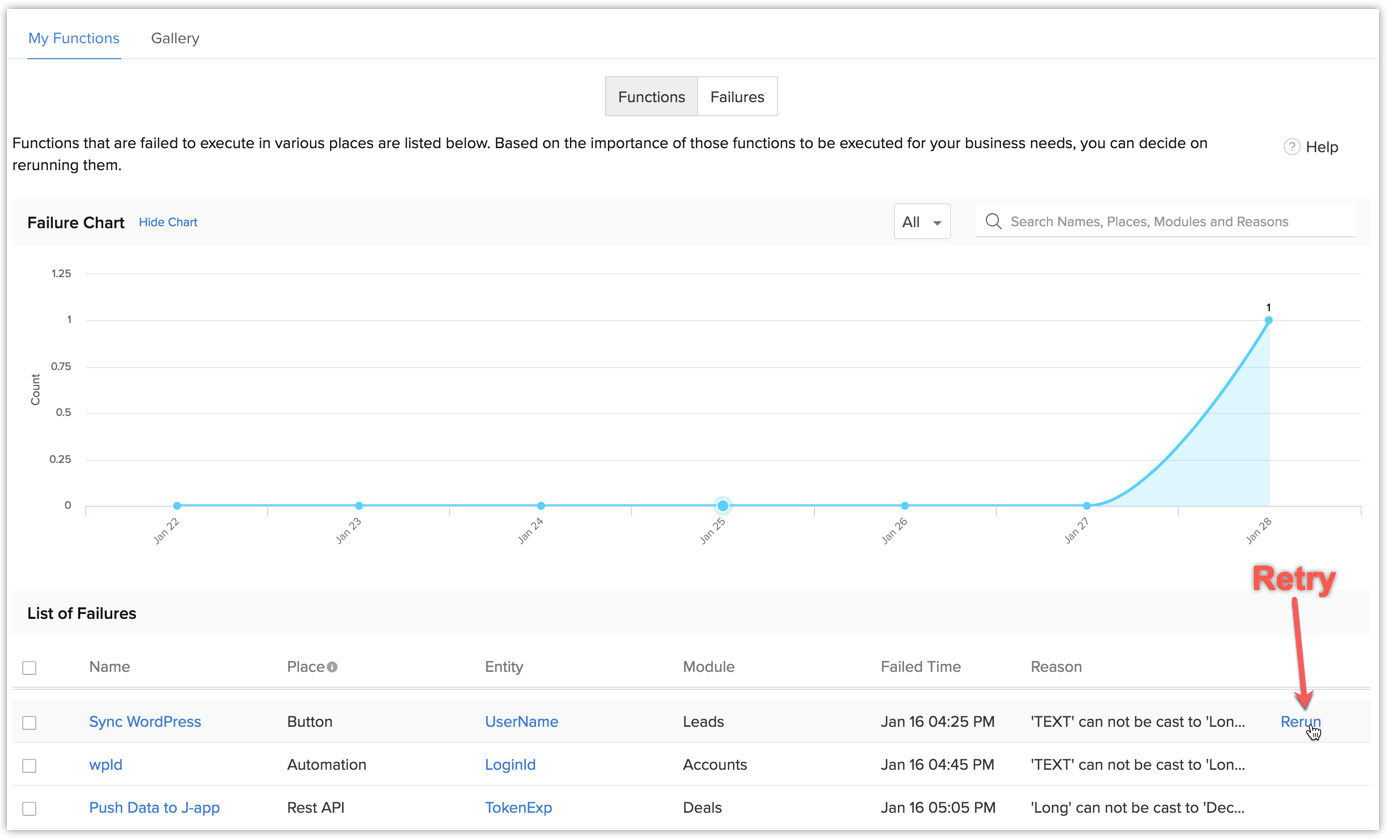Open the TokenExp entity link
Image resolution: width=1388 pixels, height=839 pixels.
(518, 808)
